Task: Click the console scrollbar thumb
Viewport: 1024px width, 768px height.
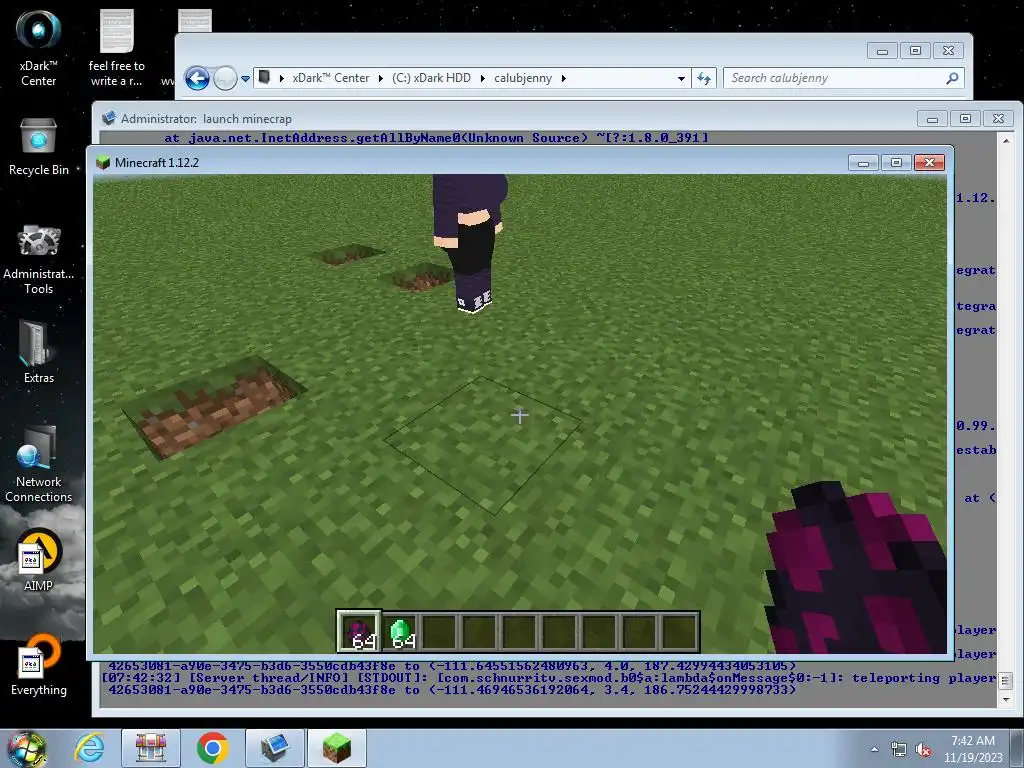Action: pyautogui.click(x=1005, y=680)
